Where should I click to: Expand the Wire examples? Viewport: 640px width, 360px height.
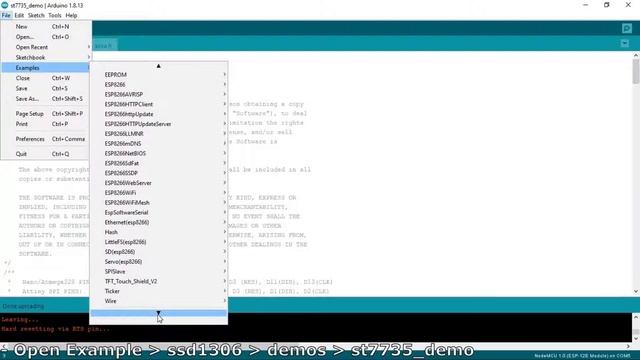click(159, 301)
